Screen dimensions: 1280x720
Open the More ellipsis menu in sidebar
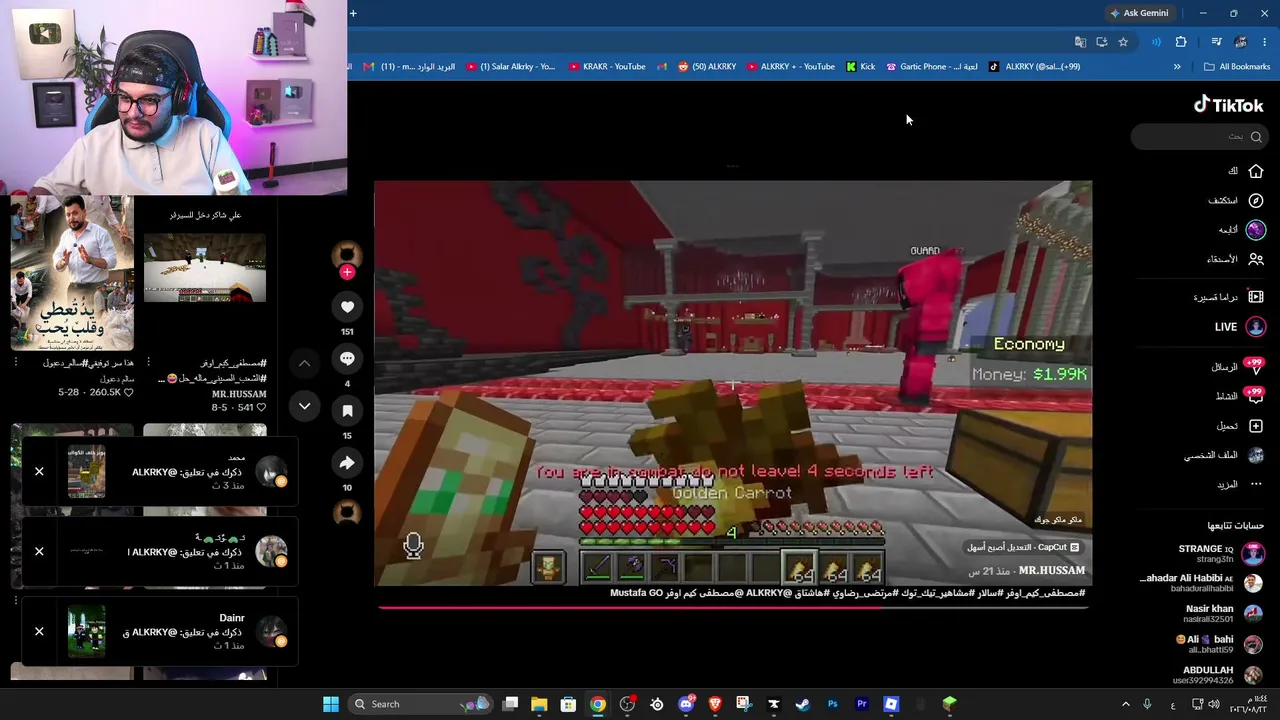(x=1256, y=485)
